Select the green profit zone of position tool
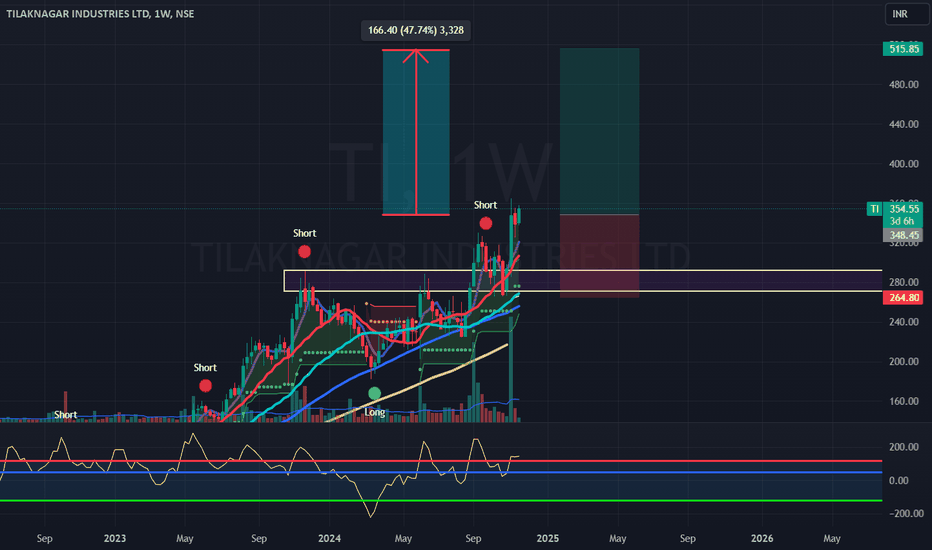The image size is (932, 550). [x=599, y=131]
